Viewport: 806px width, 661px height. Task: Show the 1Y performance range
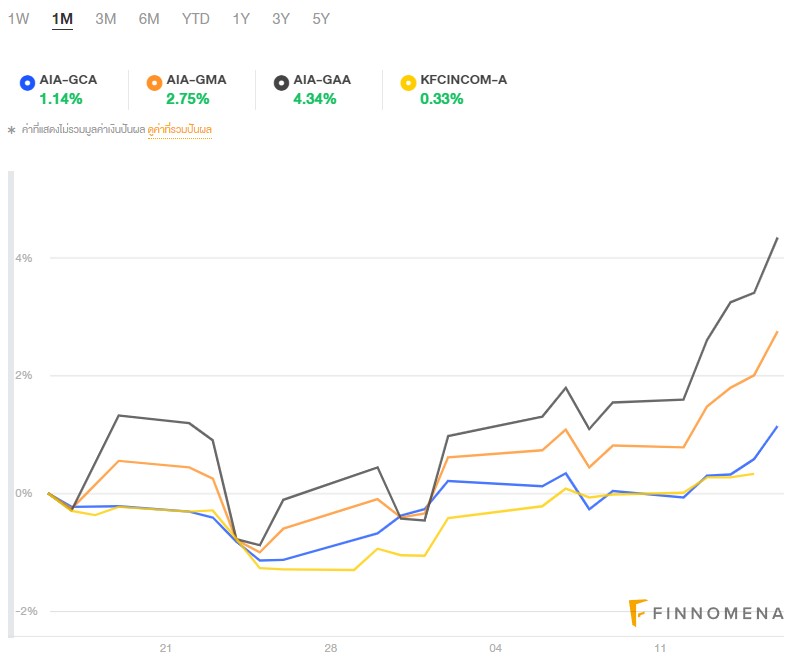pyautogui.click(x=241, y=19)
